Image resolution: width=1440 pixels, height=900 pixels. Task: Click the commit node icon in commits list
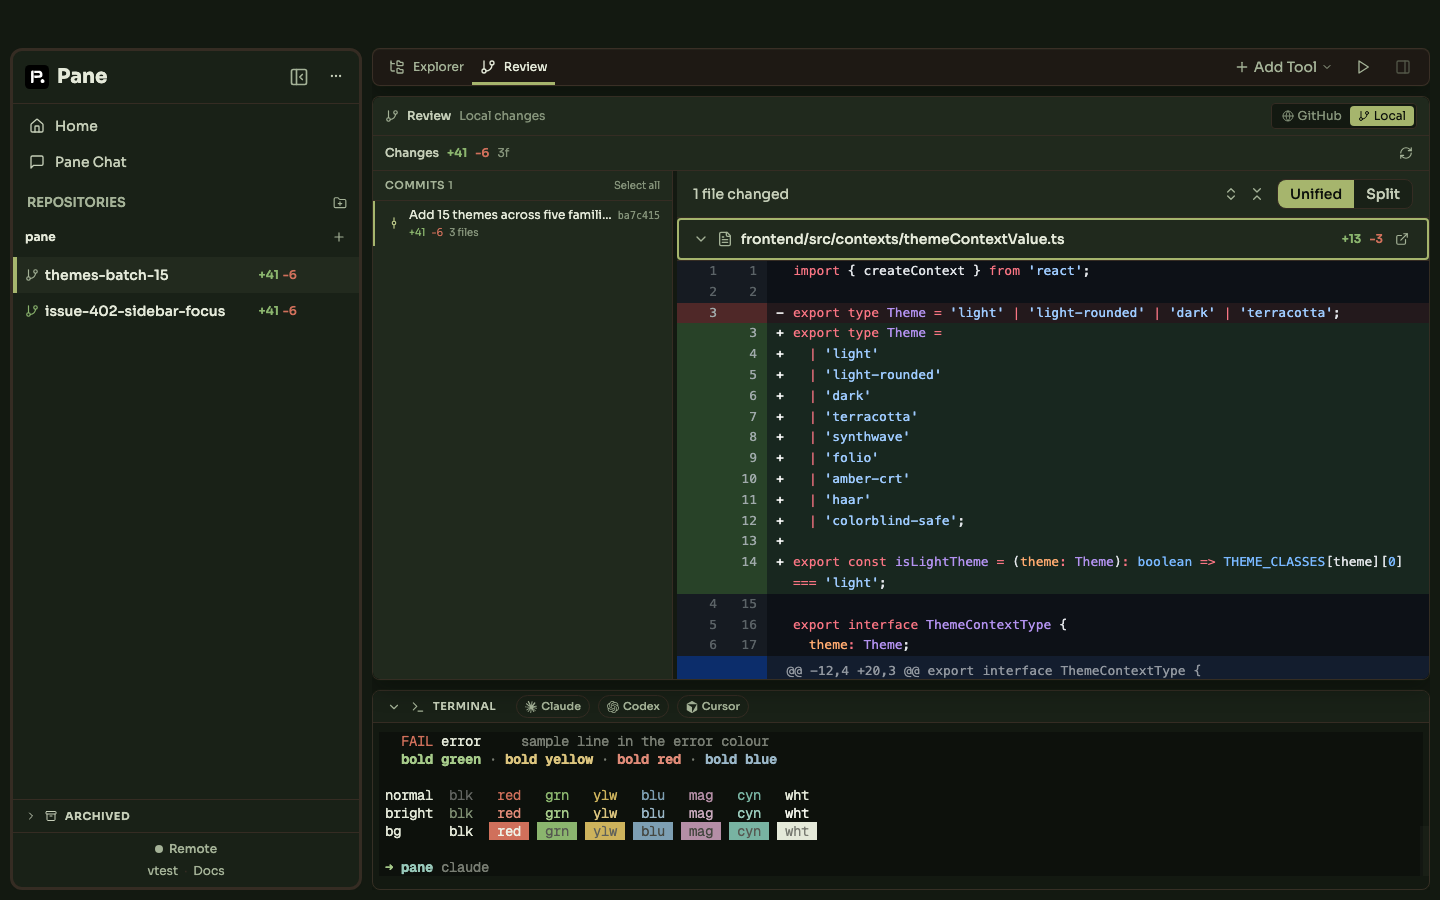(x=394, y=223)
